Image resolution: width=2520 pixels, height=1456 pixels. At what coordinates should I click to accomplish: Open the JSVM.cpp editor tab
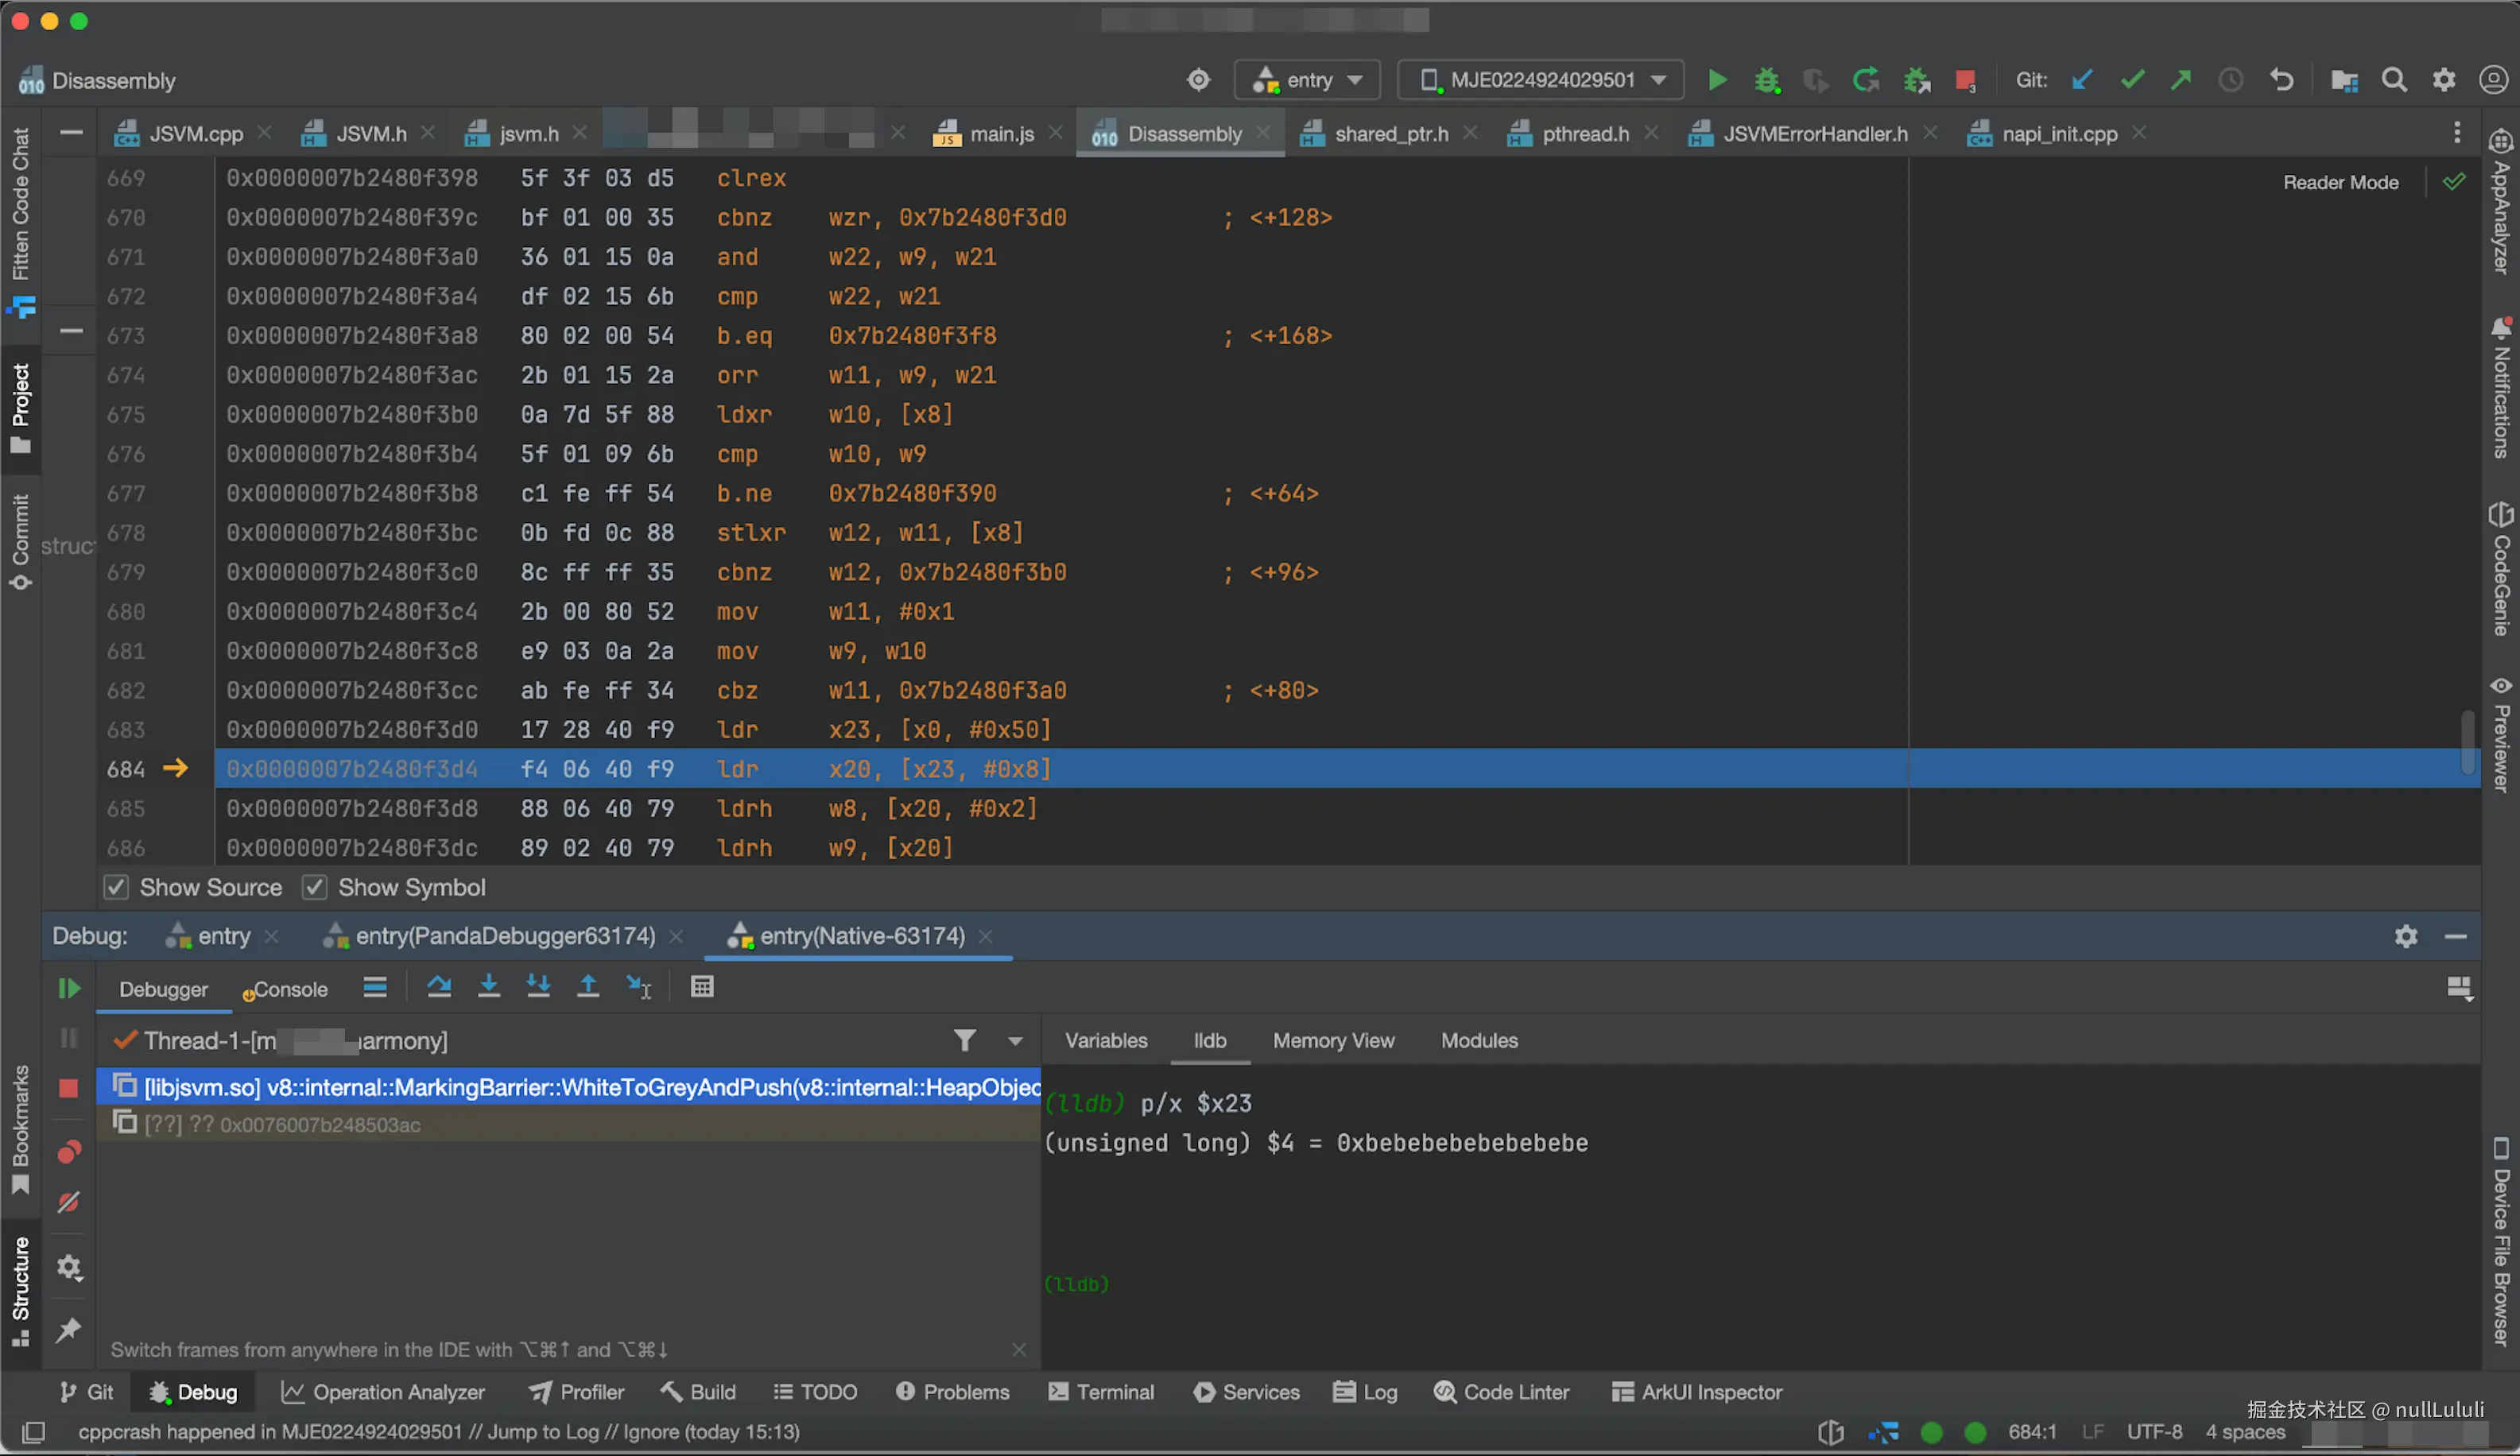click(x=195, y=134)
